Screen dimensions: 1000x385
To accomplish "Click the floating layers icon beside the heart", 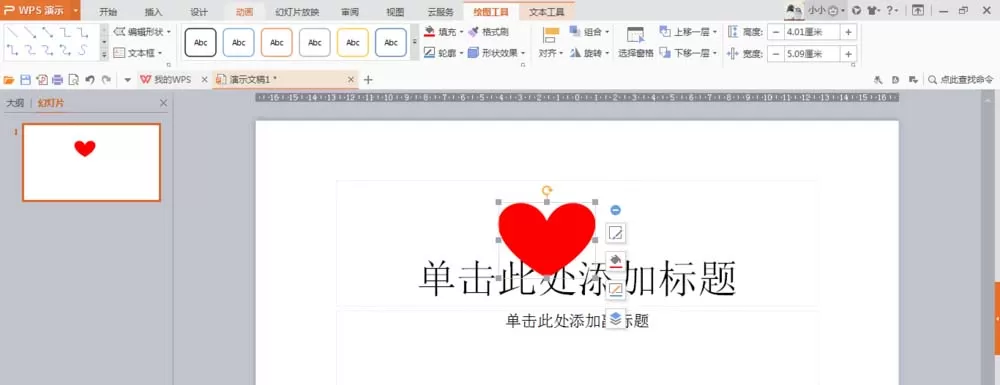I will coord(615,318).
